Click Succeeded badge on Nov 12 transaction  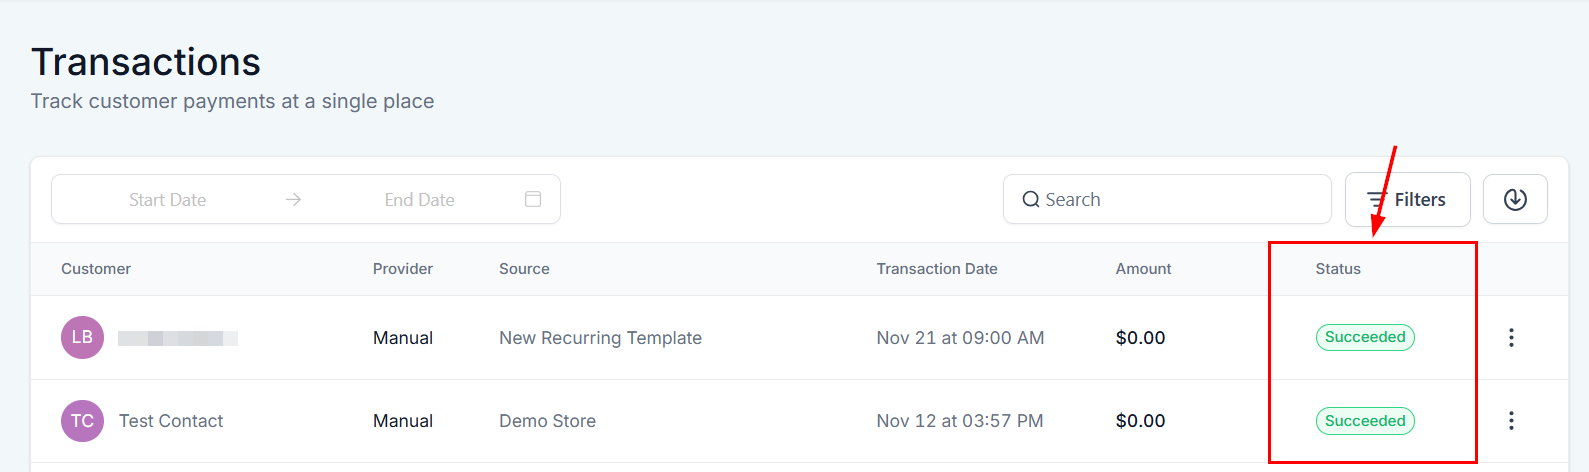[x=1365, y=421]
